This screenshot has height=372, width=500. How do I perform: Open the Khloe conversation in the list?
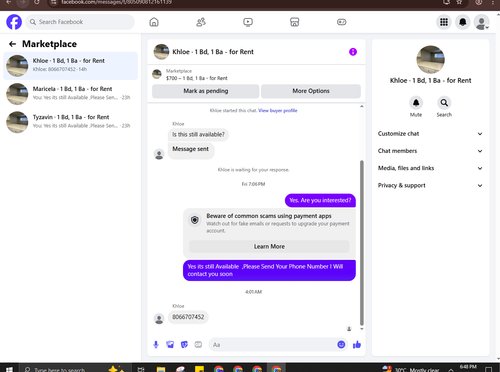70,66
